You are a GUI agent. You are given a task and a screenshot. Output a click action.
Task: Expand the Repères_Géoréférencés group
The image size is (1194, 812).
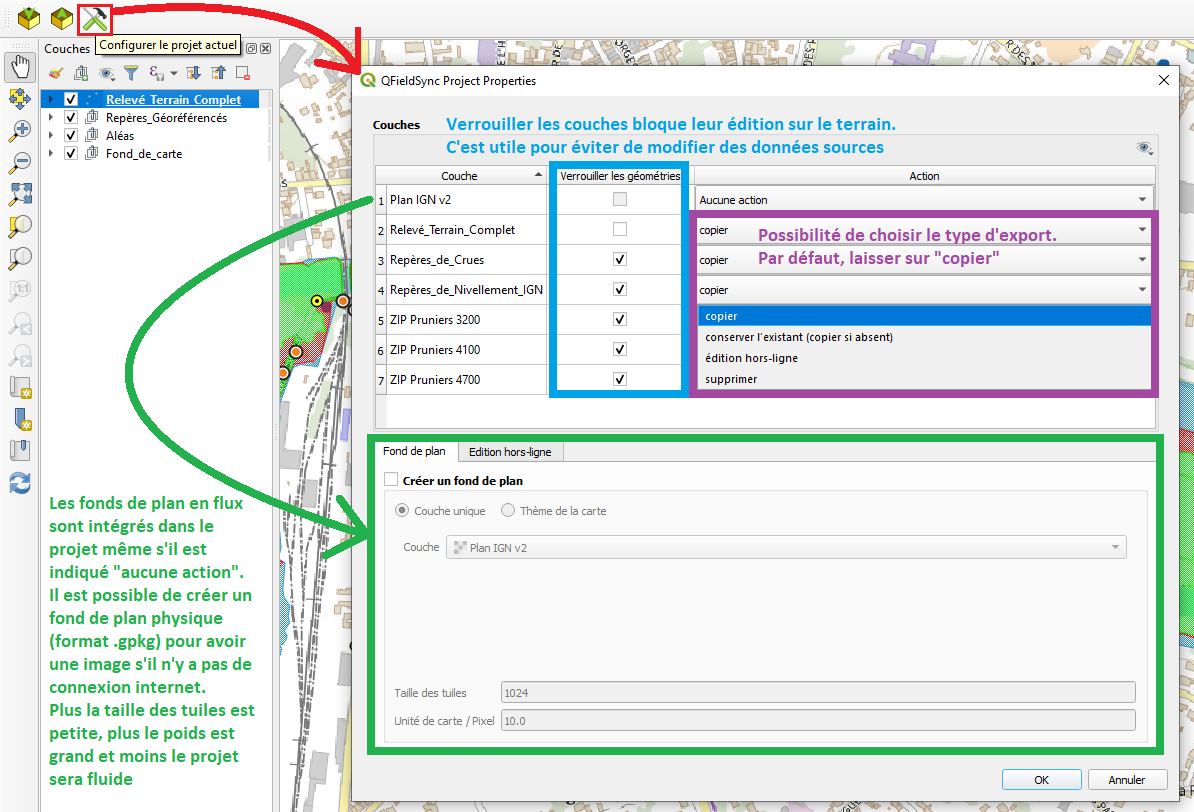[x=50, y=117]
